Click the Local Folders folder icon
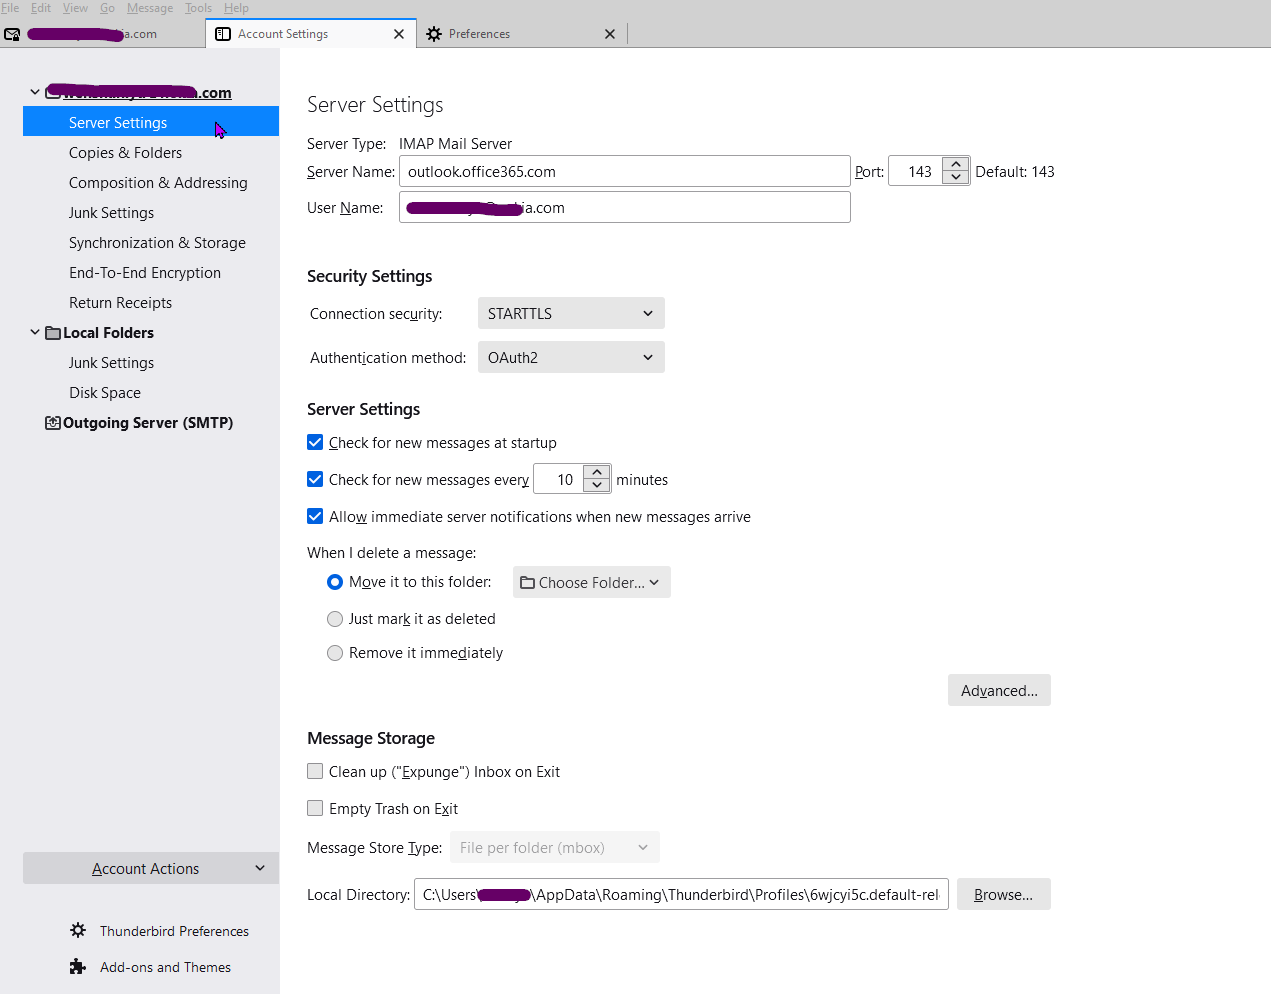Viewport: 1271px width, 994px height. 53,333
